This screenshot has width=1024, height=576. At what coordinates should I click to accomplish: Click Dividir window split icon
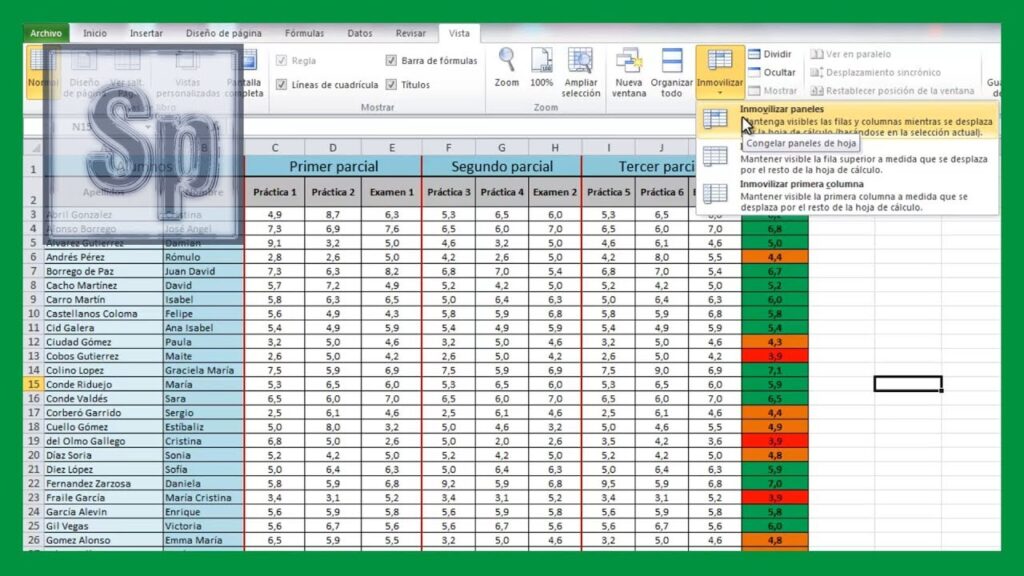(756, 54)
